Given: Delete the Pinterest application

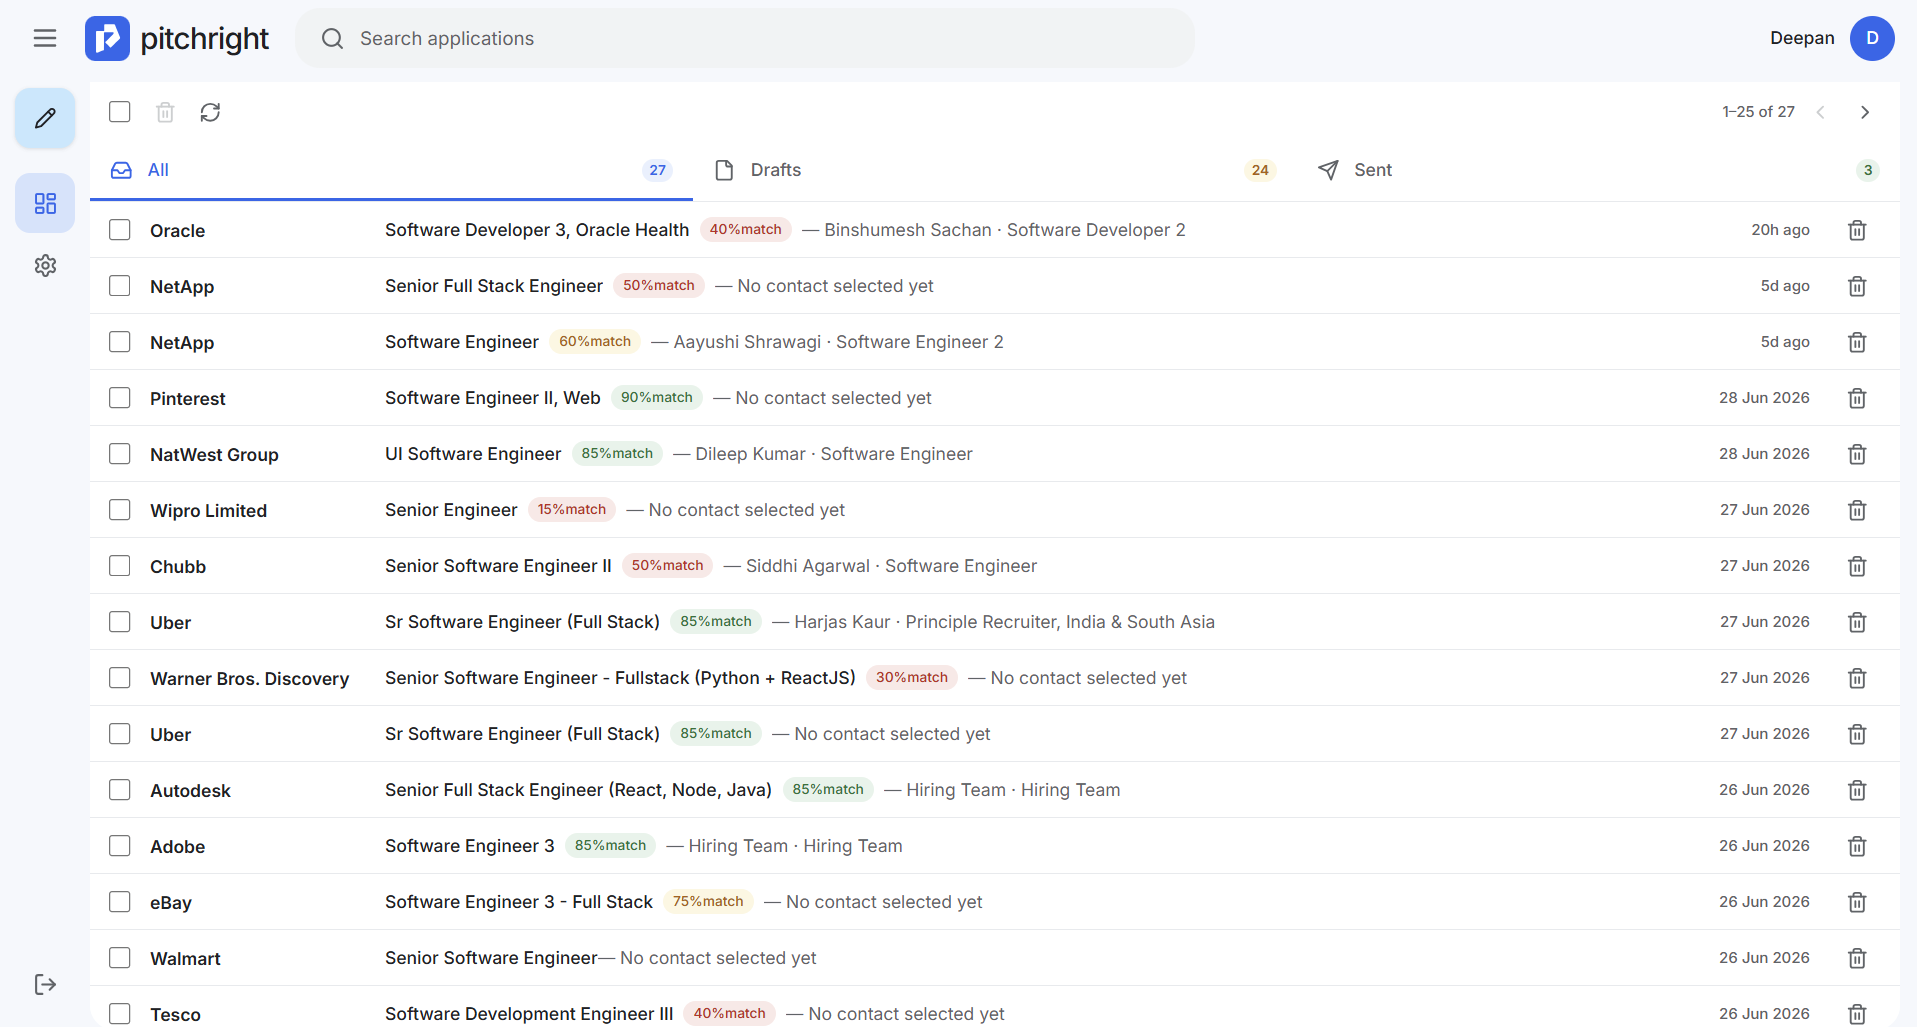Looking at the screenshot, I should (x=1857, y=398).
